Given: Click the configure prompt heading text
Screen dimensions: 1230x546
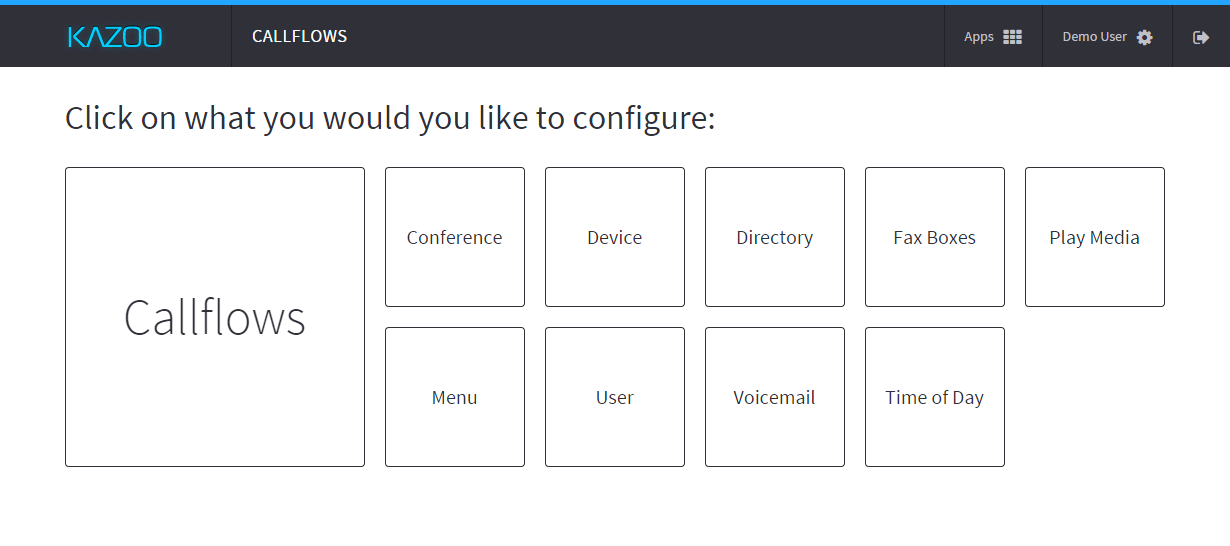Looking at the screenshot, I should pyautogui.click(x=390, y=118).
